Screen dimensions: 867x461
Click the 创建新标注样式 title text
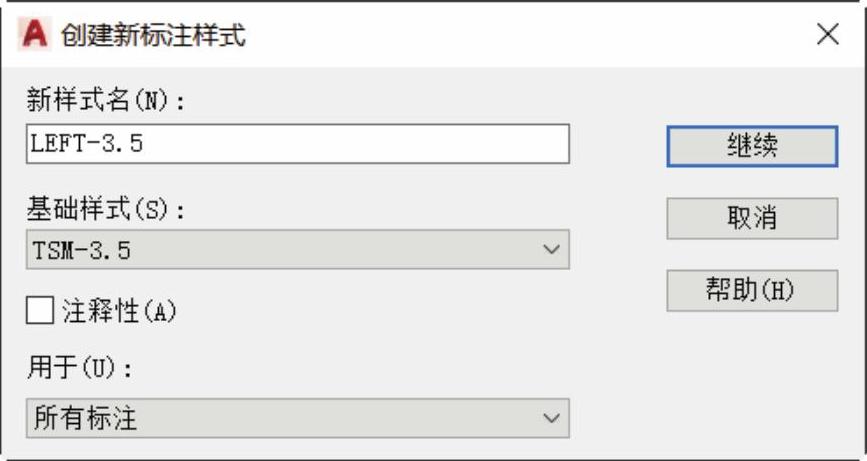(x=152, y=36)
